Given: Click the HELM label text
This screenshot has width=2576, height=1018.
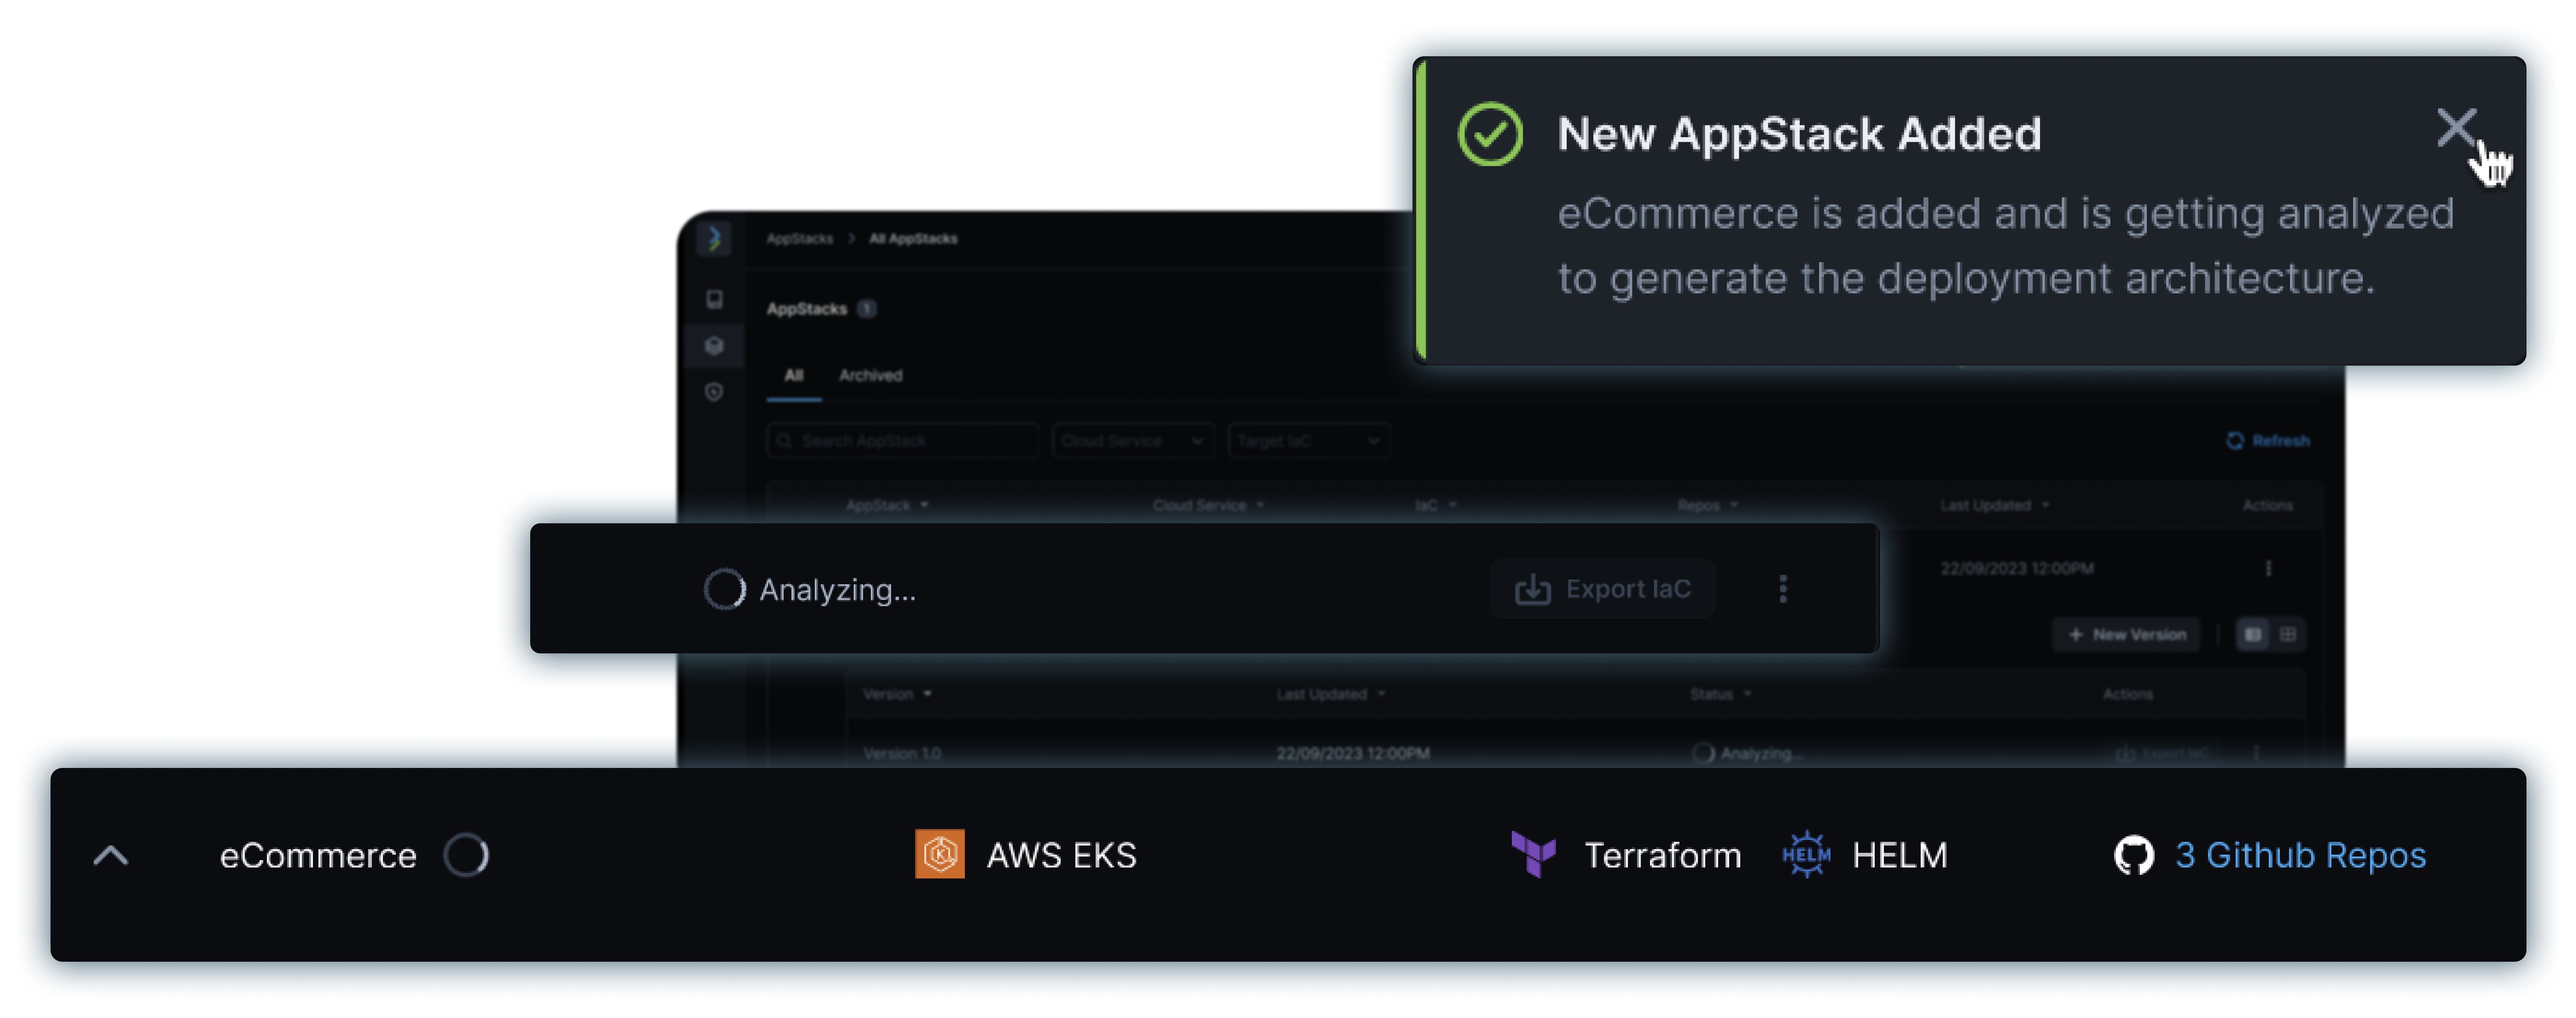Looking at the screenshot, I should pos(1900,856).
